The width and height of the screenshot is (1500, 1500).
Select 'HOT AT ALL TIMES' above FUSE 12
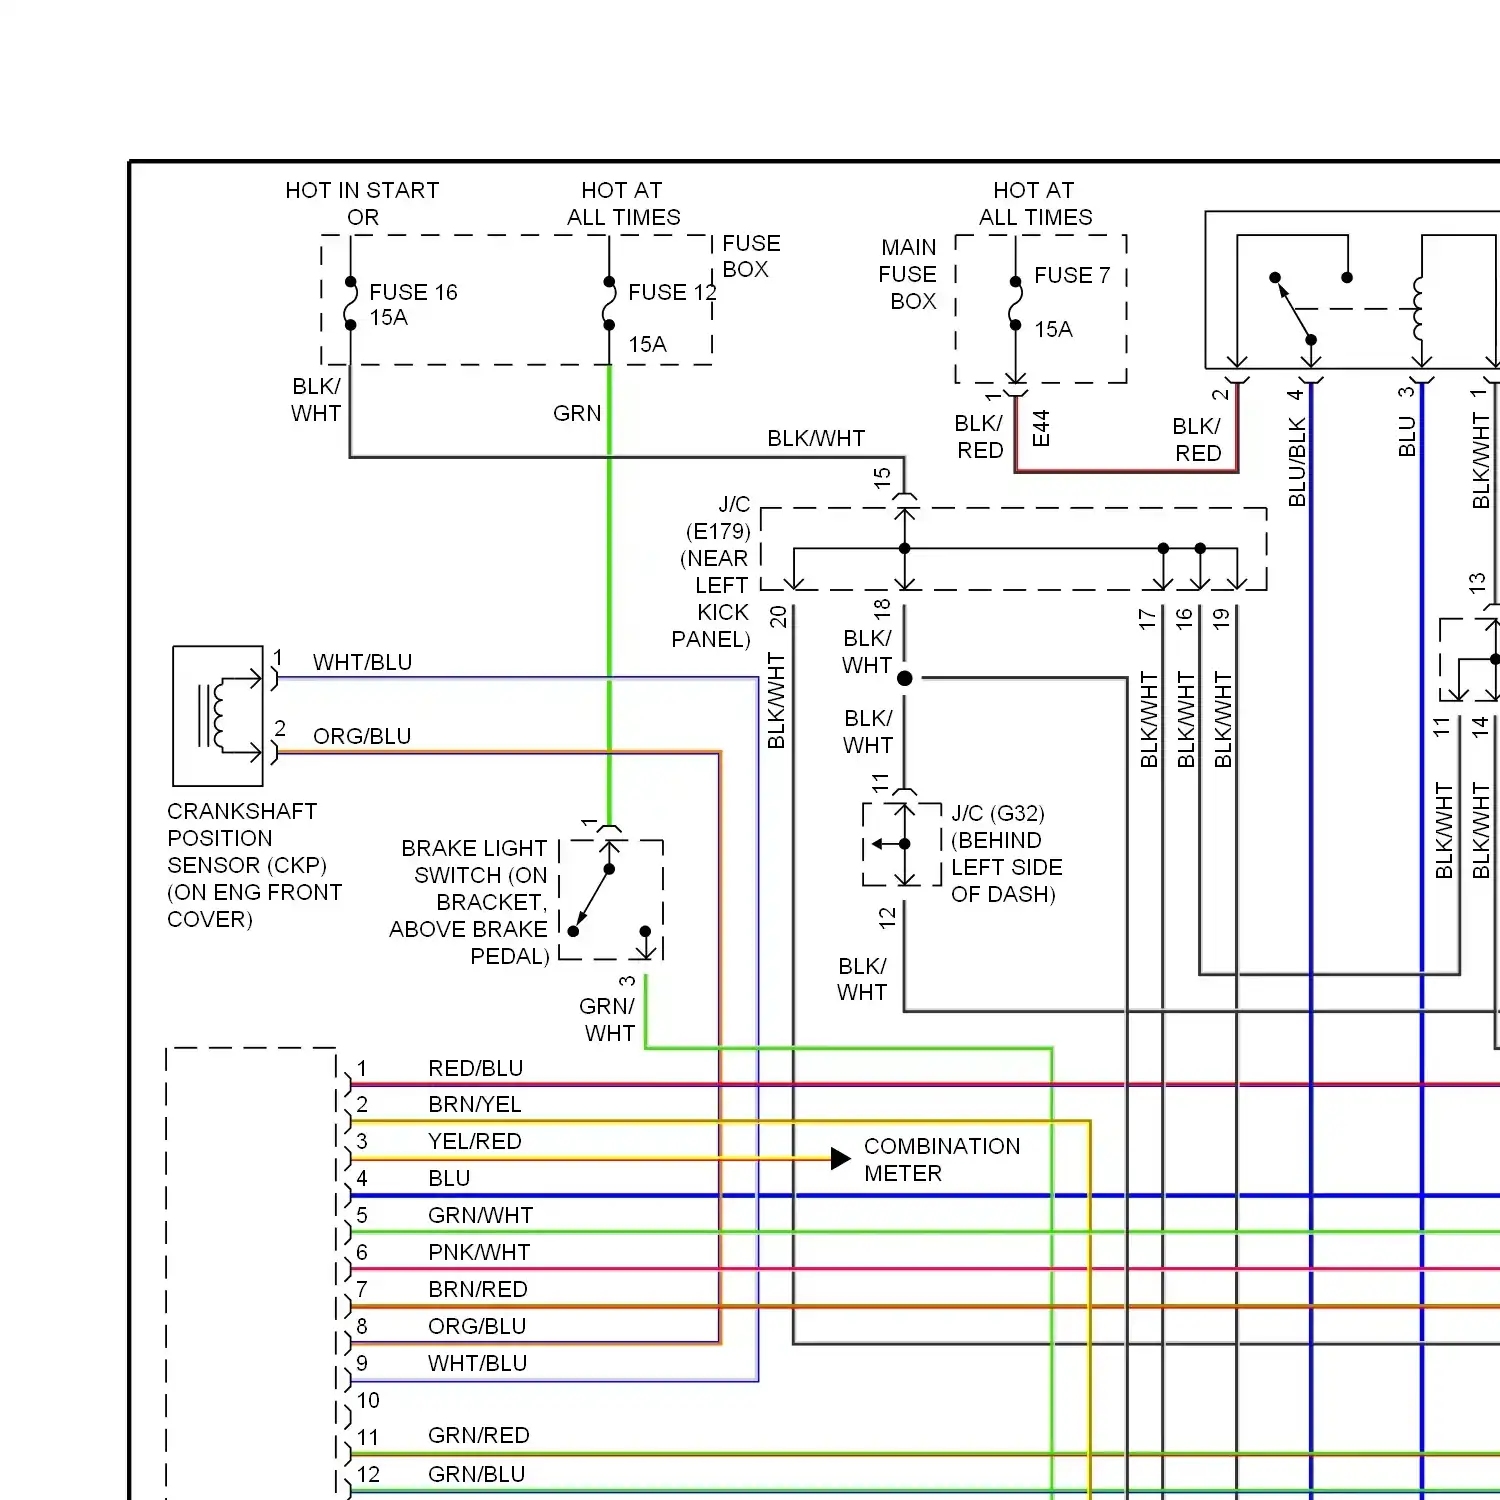623,203
